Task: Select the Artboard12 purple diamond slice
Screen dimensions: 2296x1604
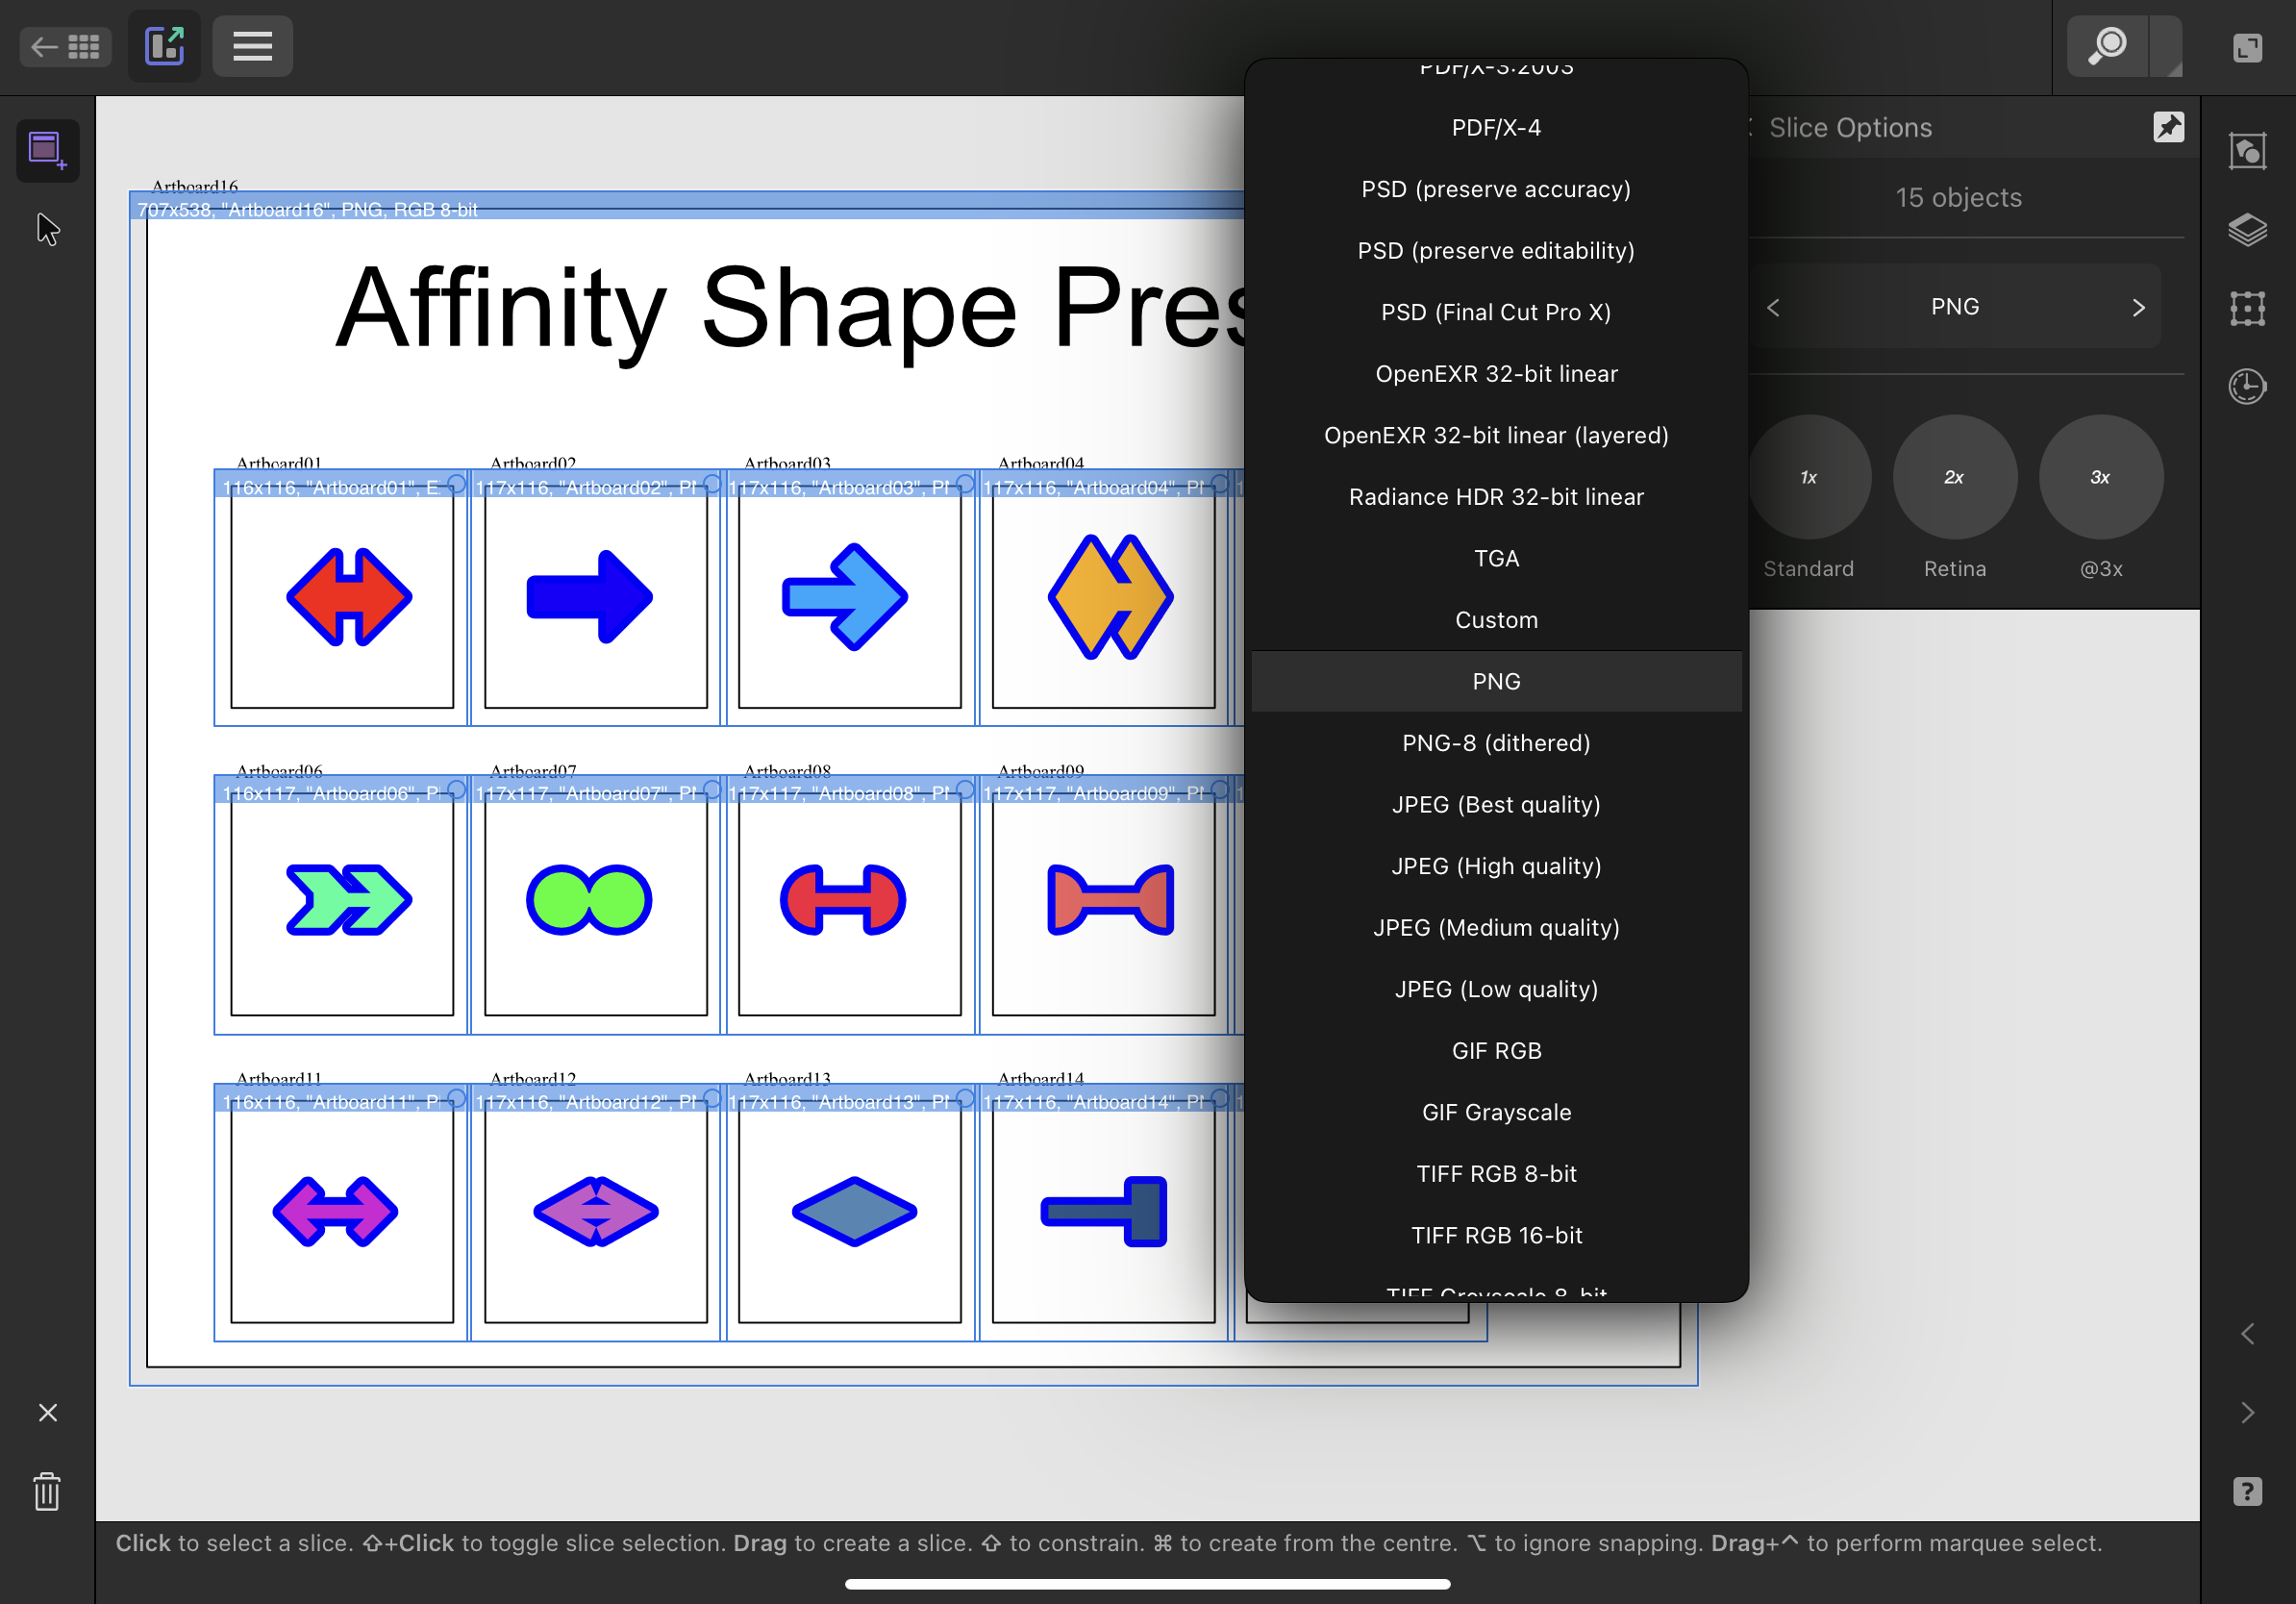Action: pos(596,1211)
